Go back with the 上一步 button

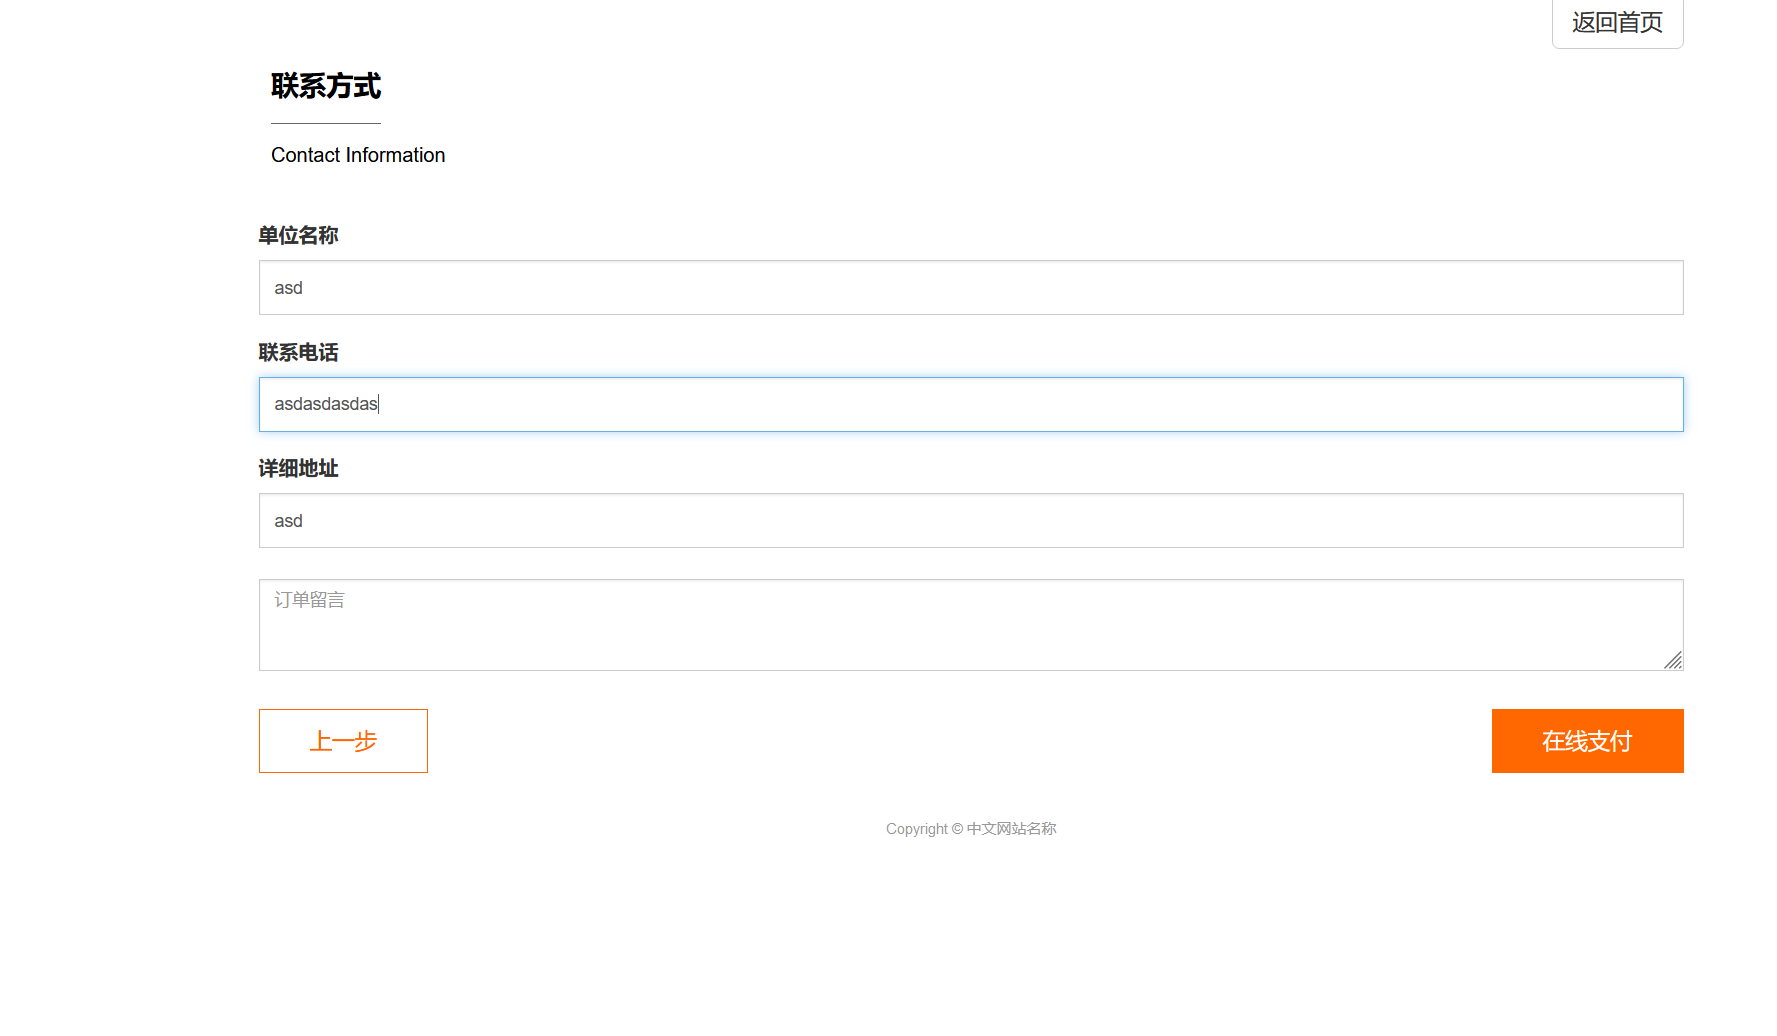[x=343, y=741]
